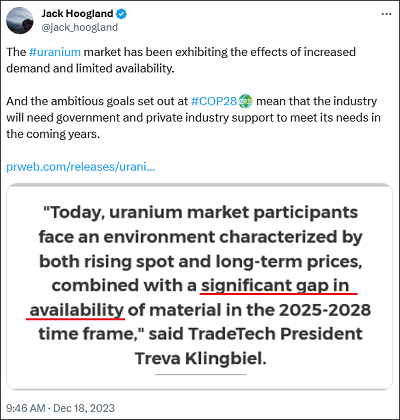Click the tweet's first paragraph text
400x420 pixels.
(181, 60)
